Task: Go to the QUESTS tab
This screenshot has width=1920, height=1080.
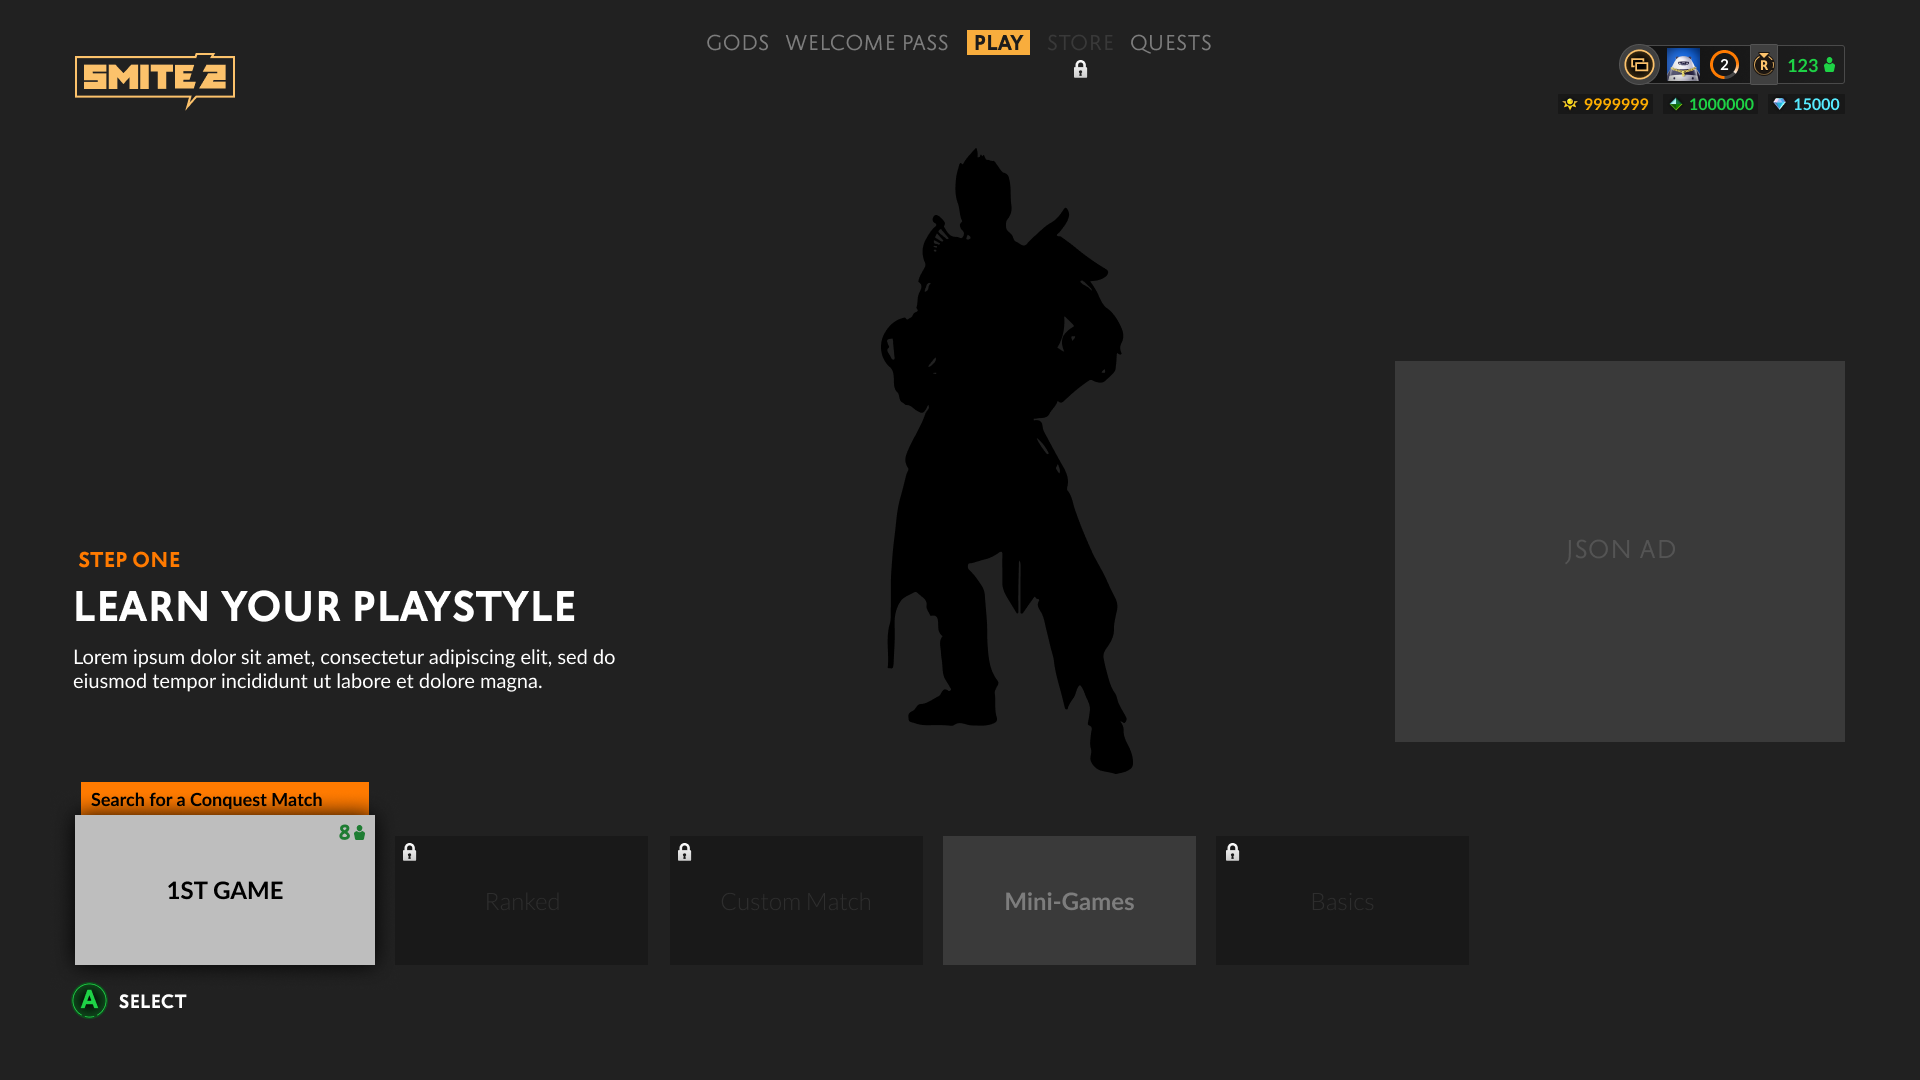Action: 1170,43
